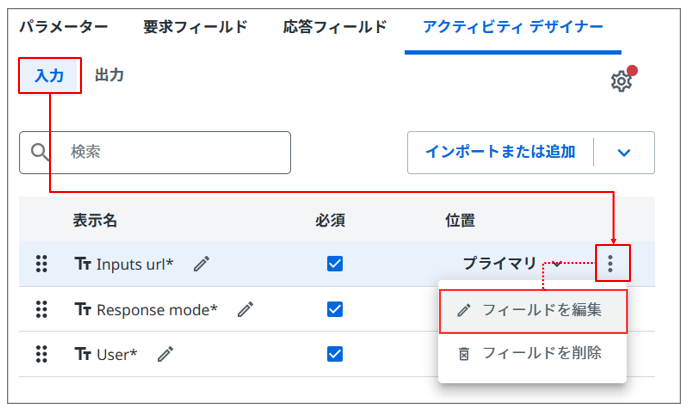Click the drag handle of User row

[x=41, y=354]
